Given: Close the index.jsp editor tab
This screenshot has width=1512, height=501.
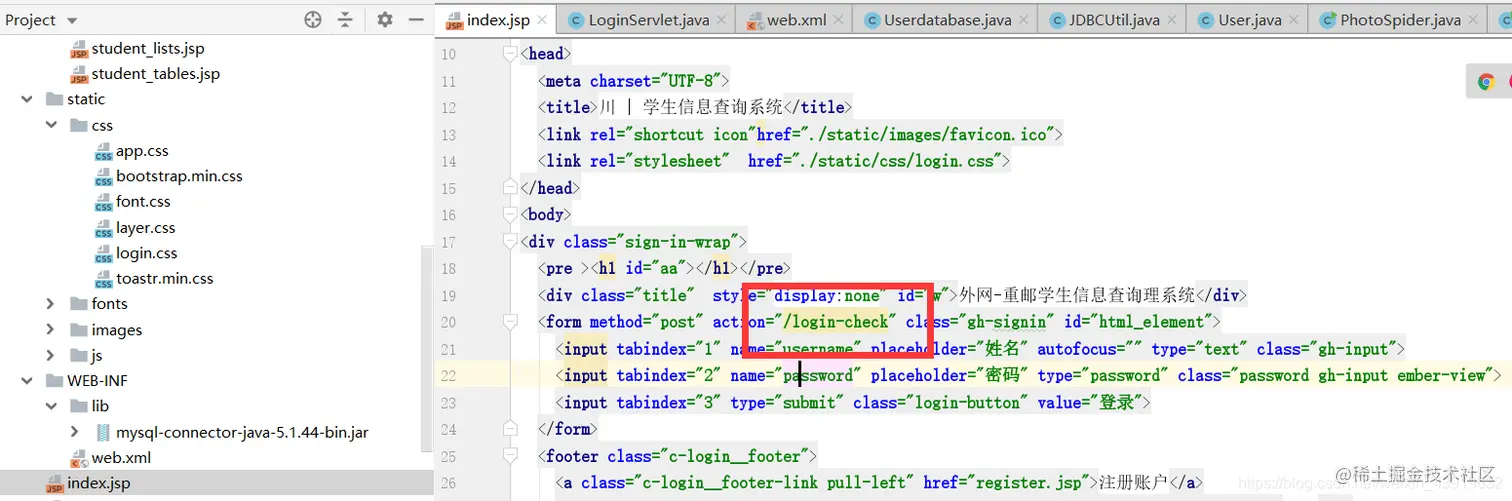Looking at the screenshot, I should tap(543, 20).
